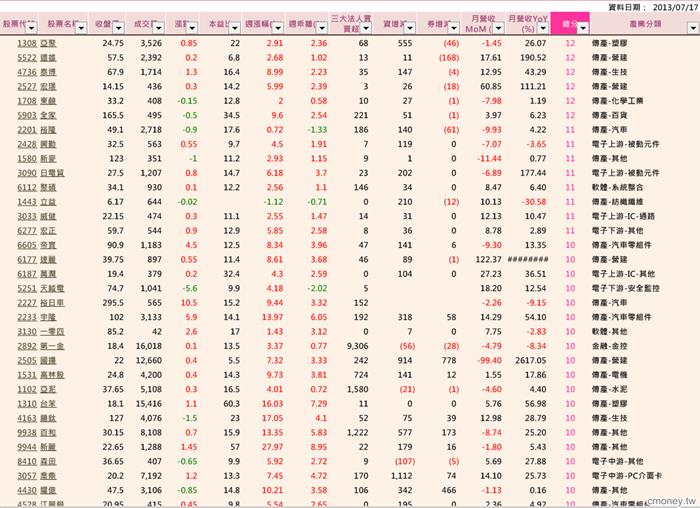This screenshot has height=508, width=700.
Task: Open the 漲跌 column filter dropdown
Action: [x=192, y=28]
